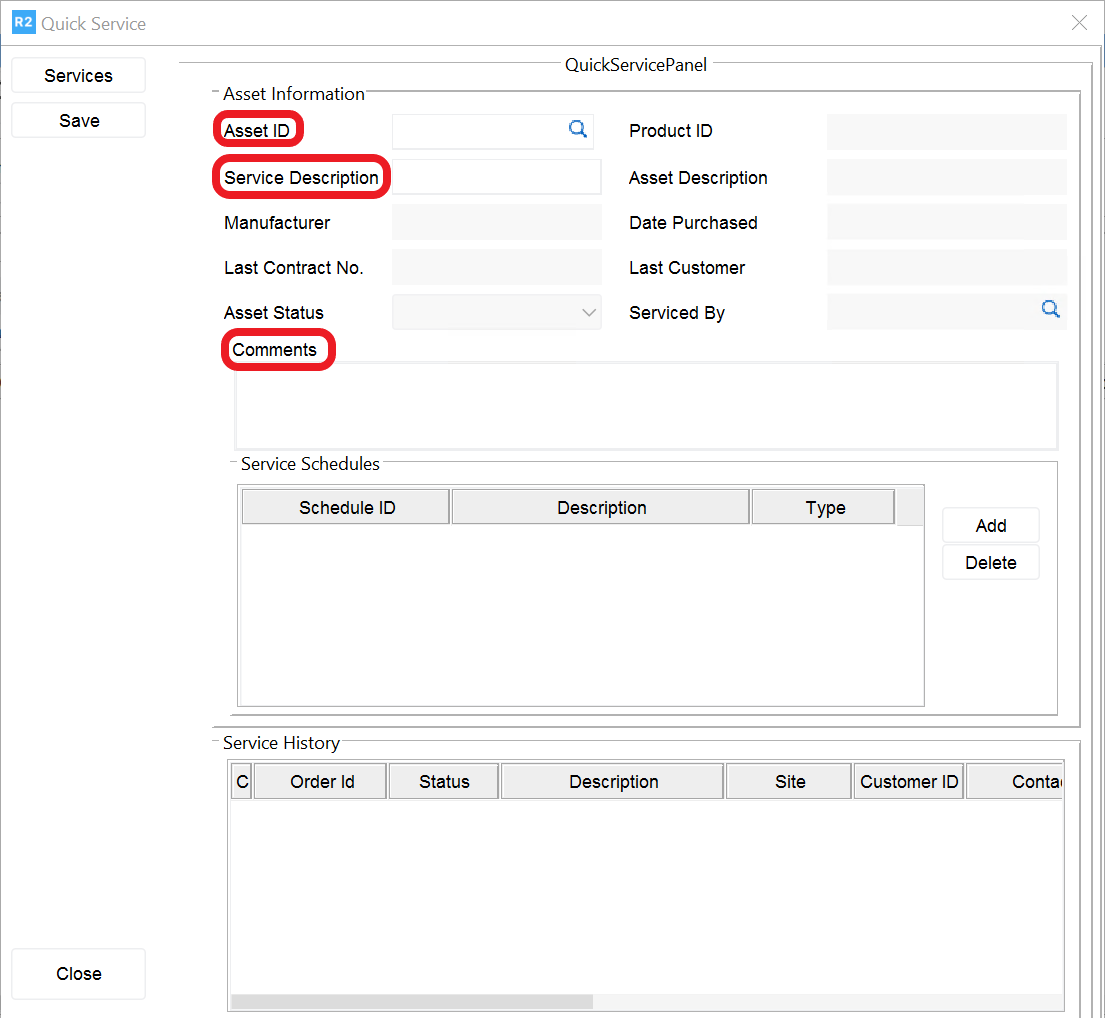Image resolution: width=1105 pixels, height=1018 pixels.
Task: Click the Services button
Action: click(78, 75)
